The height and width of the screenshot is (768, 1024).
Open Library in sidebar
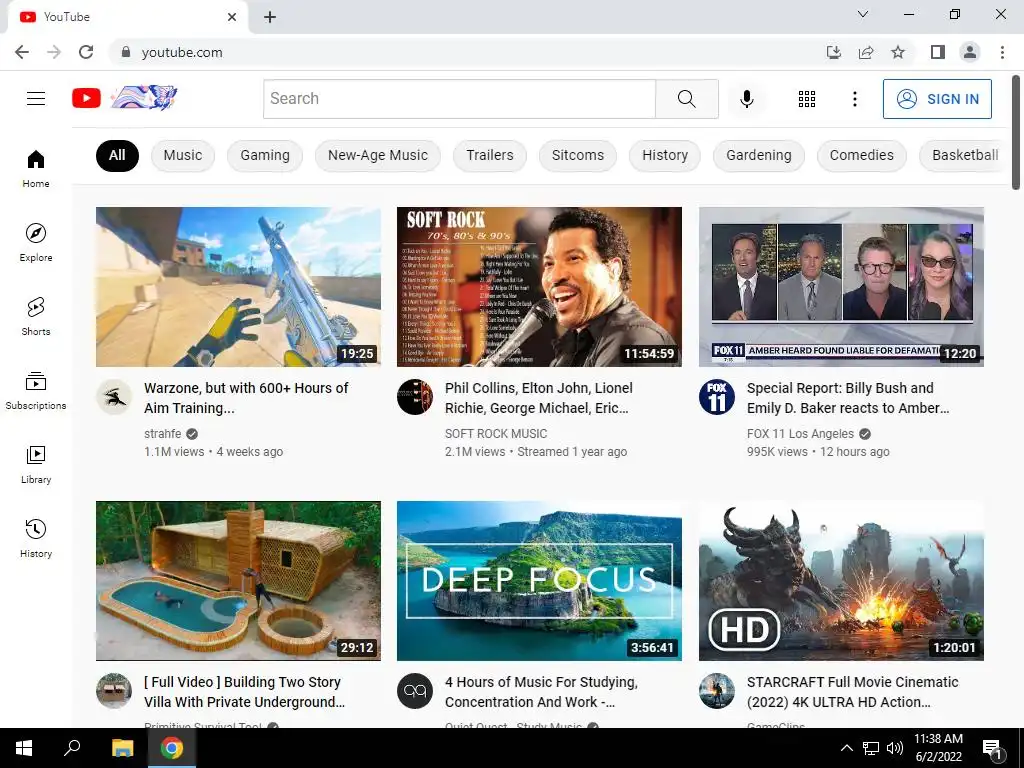click(36, 464)
